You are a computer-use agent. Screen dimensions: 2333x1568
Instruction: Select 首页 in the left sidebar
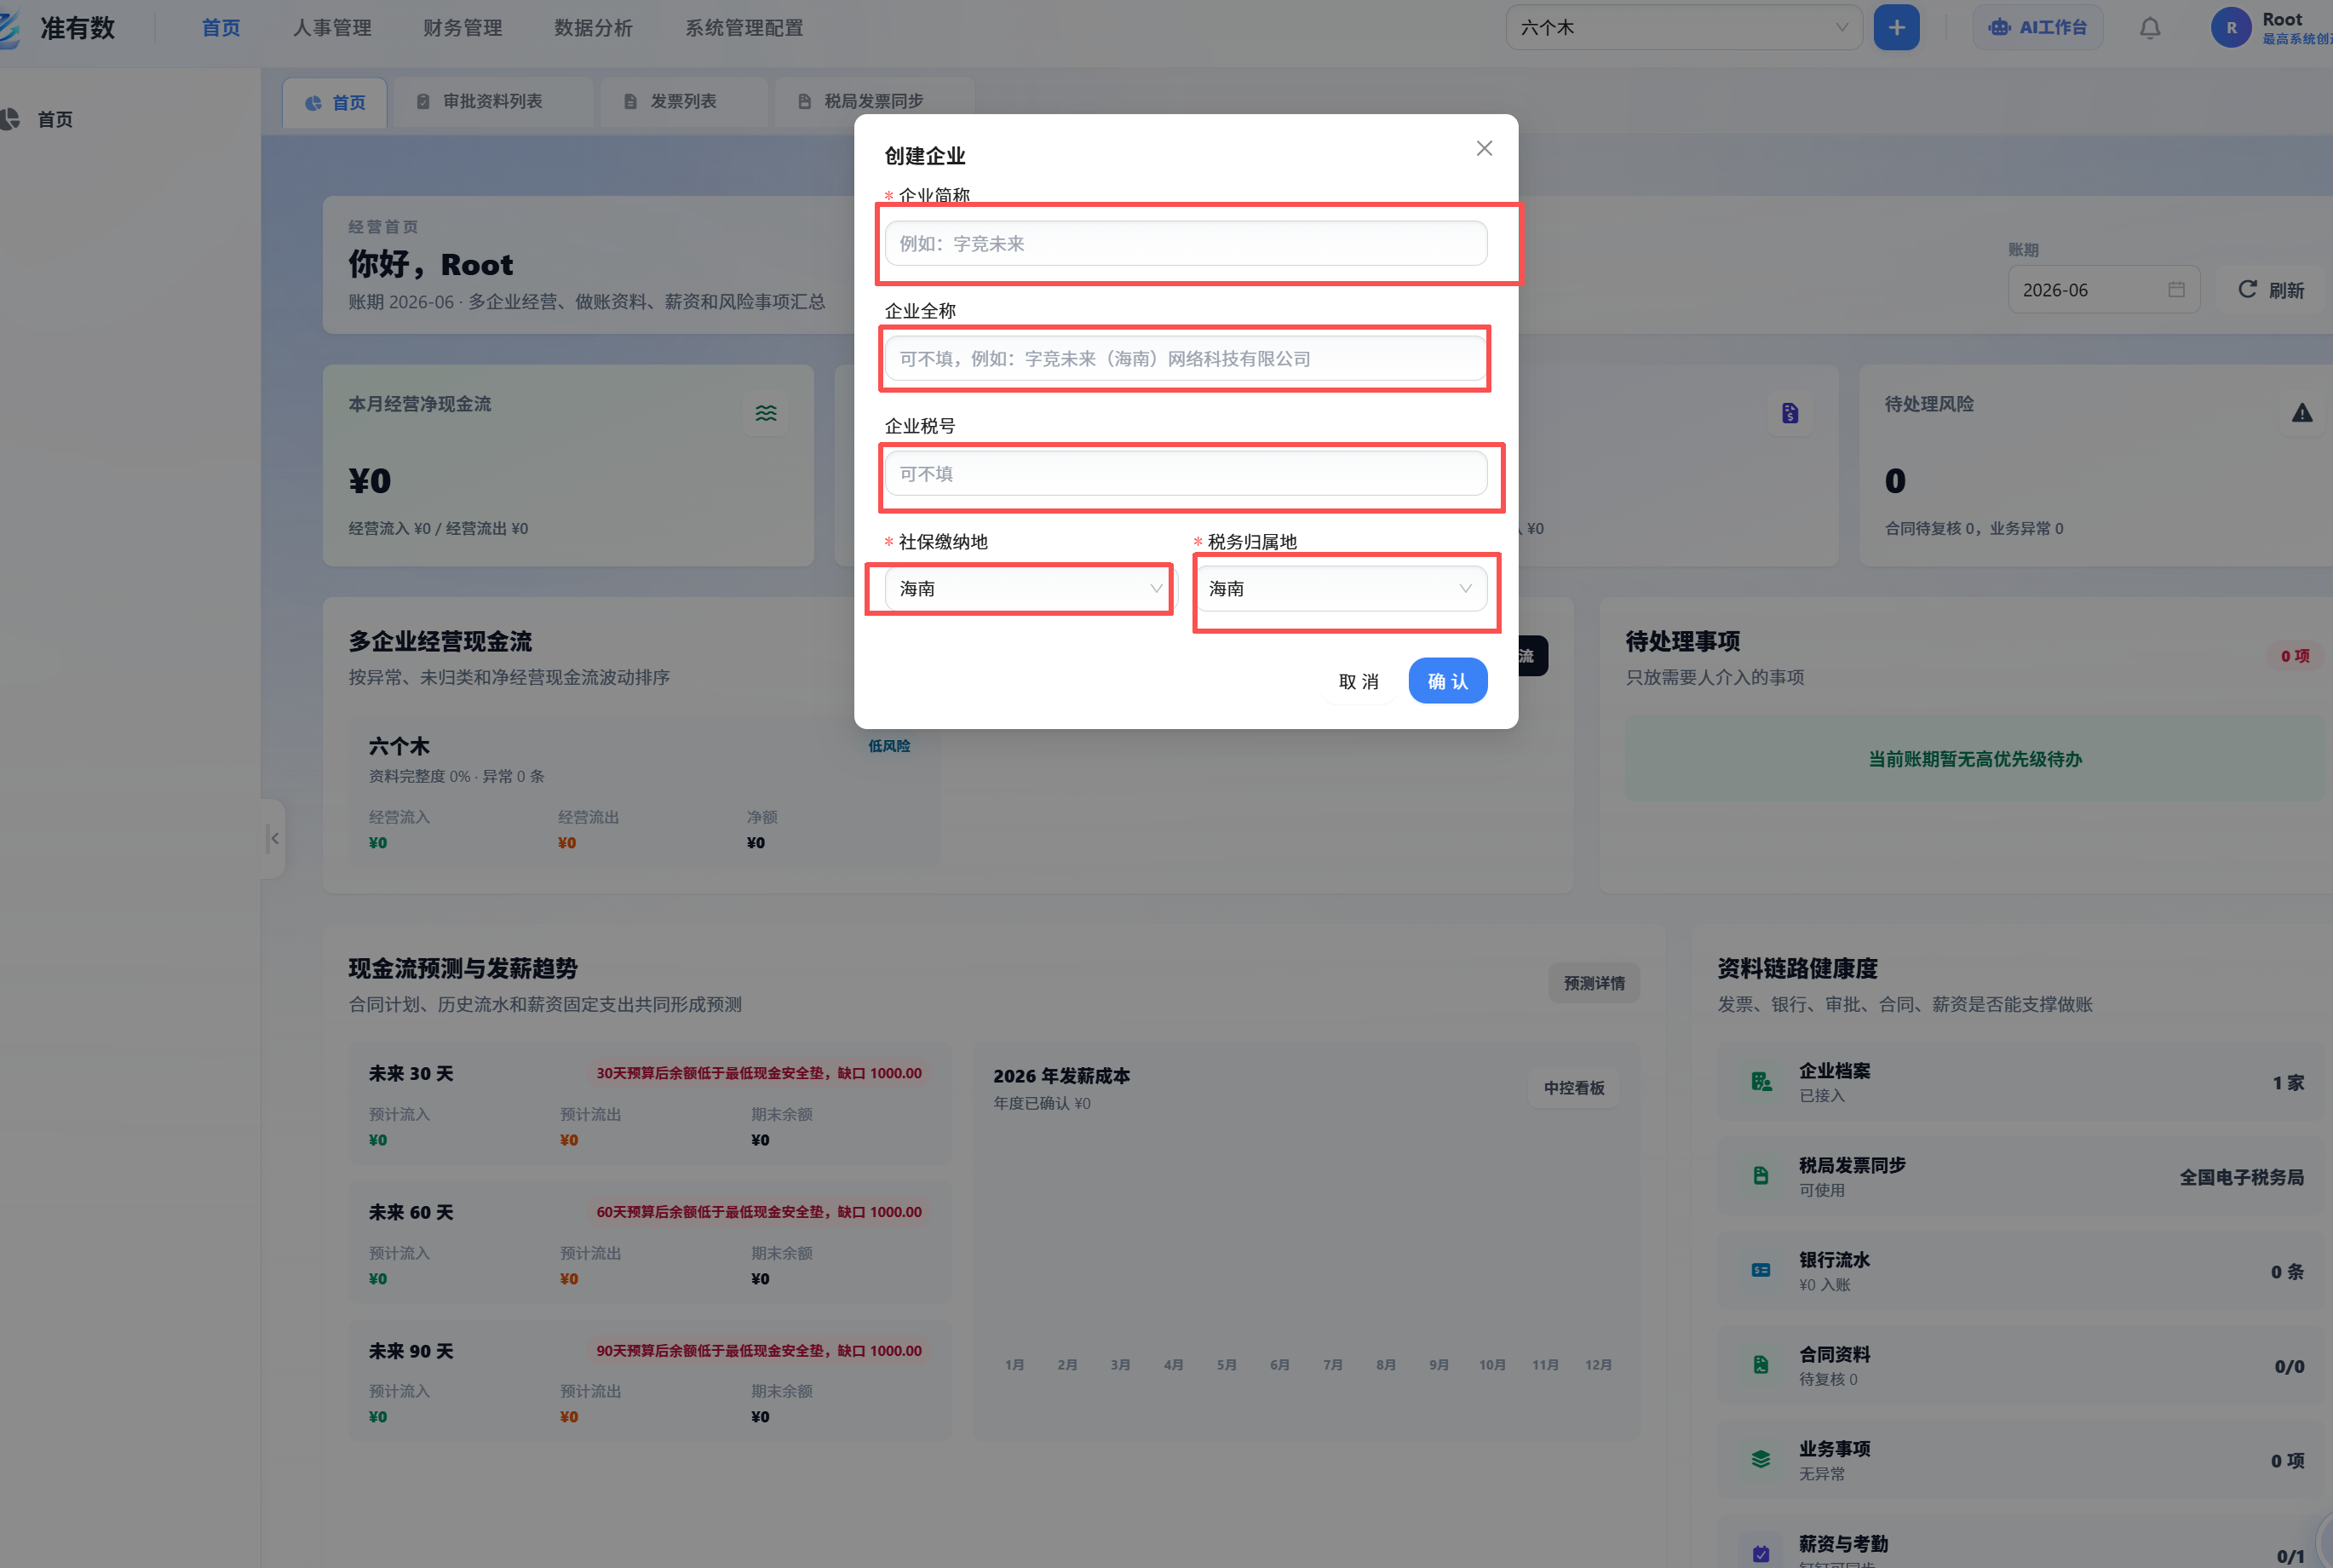55,119
